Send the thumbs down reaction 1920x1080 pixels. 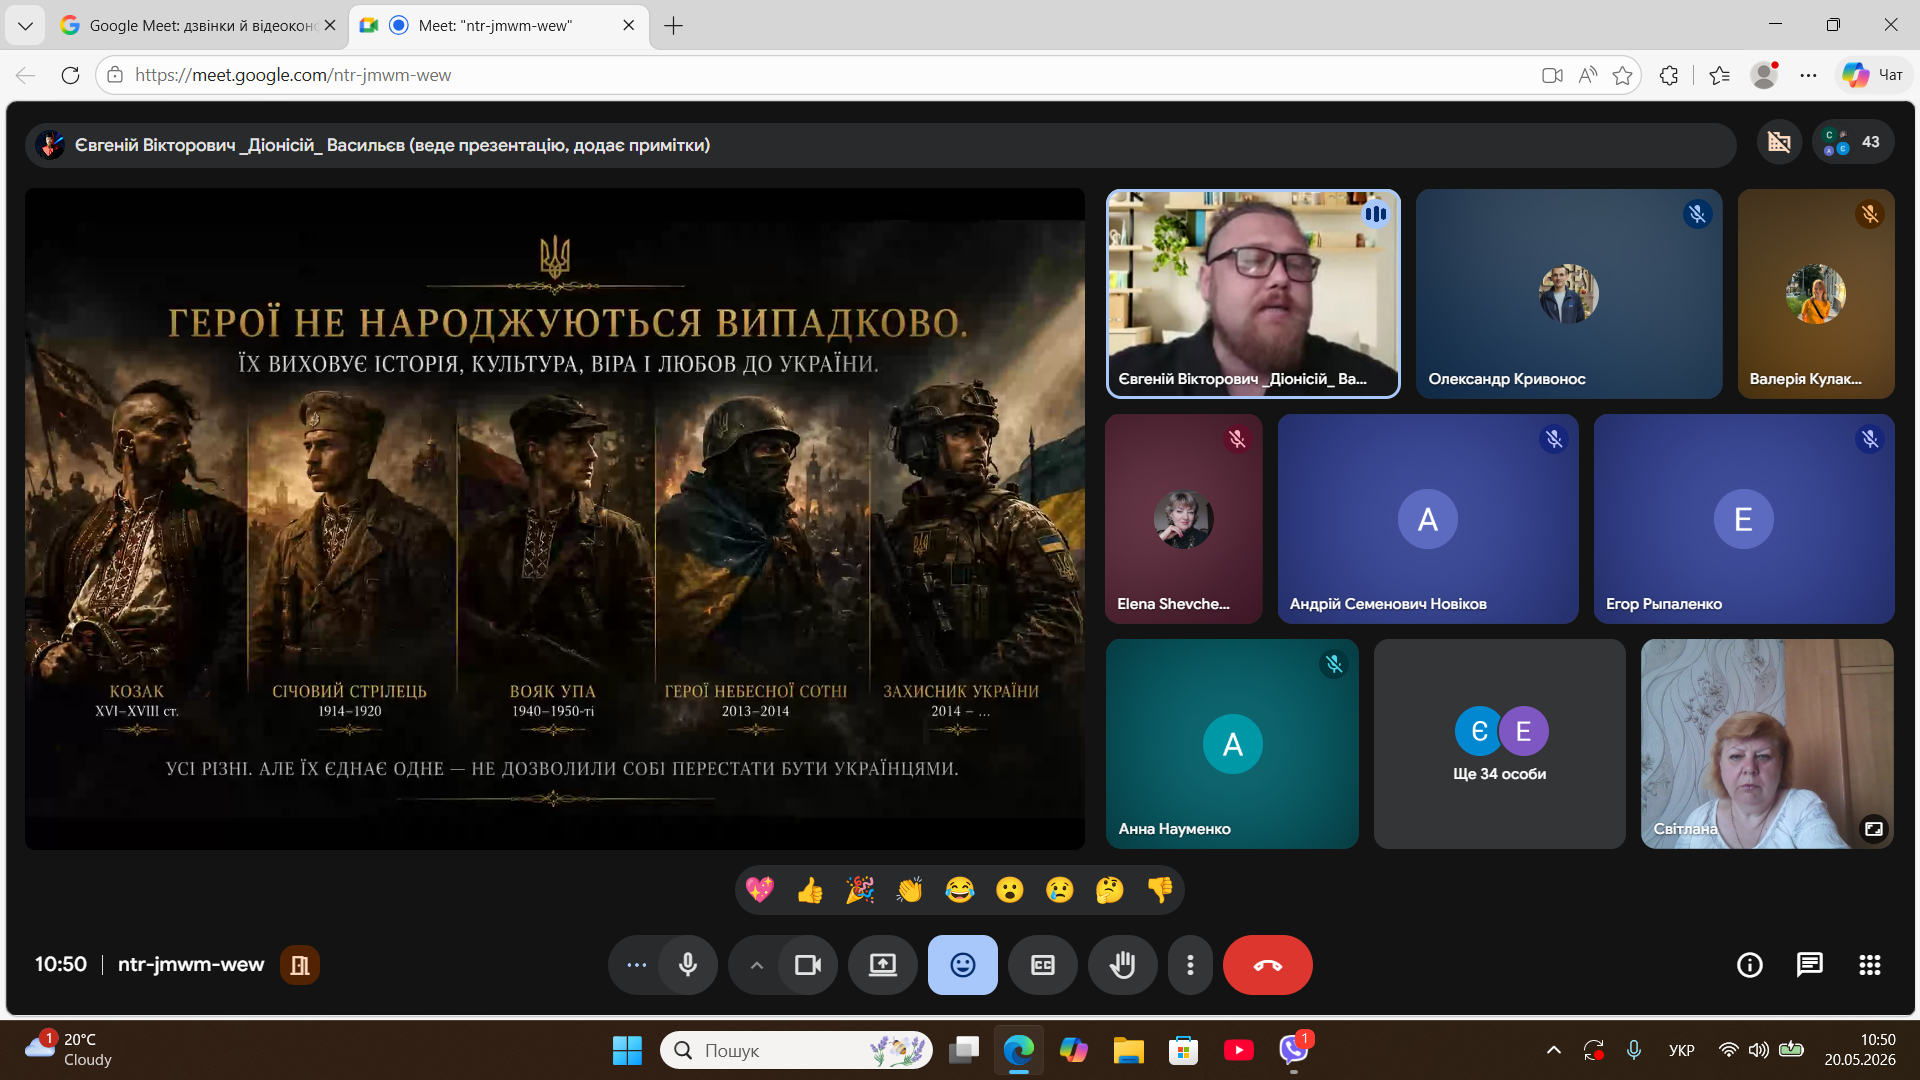click(x=1160, y=890)
